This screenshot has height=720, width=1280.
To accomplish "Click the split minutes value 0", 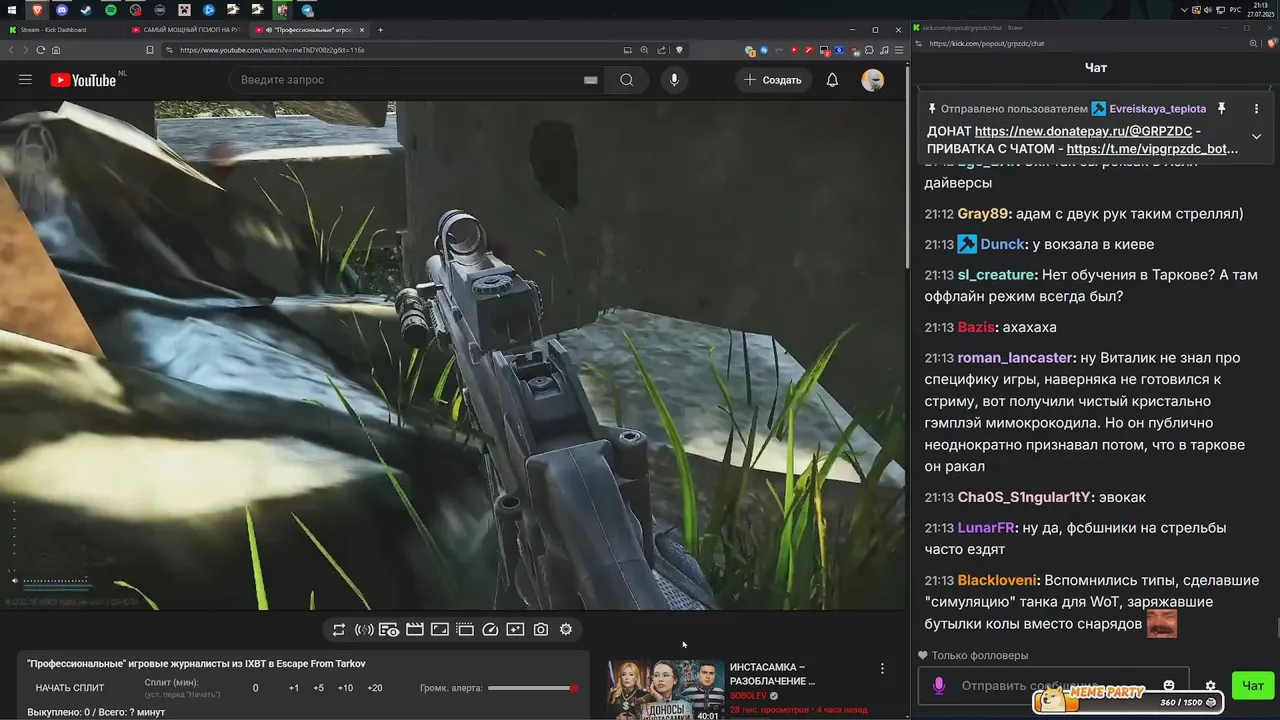I will pyautogui.click(x=256, y=688).
